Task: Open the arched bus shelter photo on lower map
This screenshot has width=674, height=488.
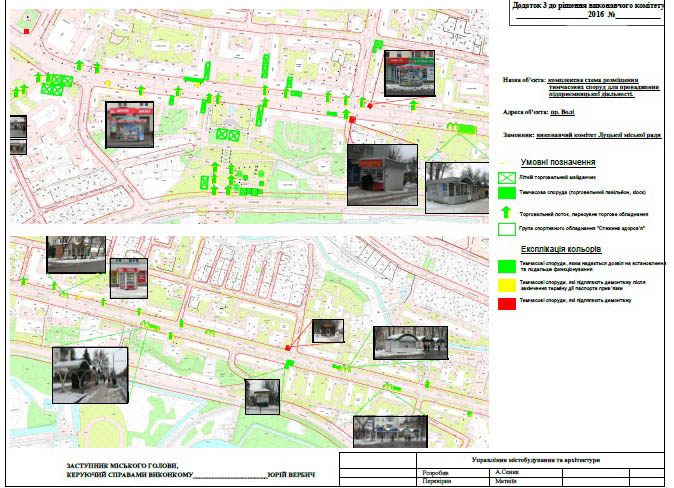Action: 91,374
